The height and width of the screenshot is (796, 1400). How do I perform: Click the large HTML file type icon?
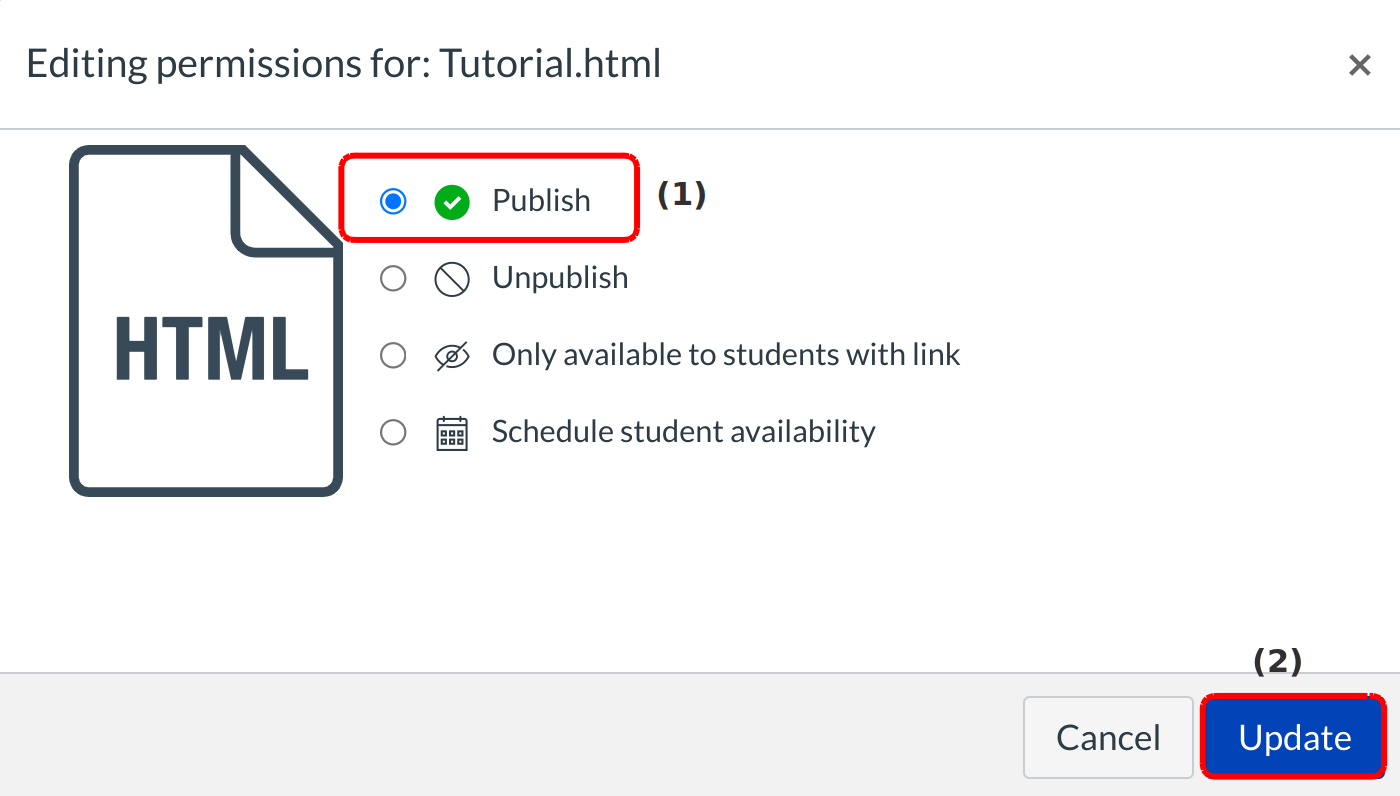pyautogui.click(x=207, y=320)
